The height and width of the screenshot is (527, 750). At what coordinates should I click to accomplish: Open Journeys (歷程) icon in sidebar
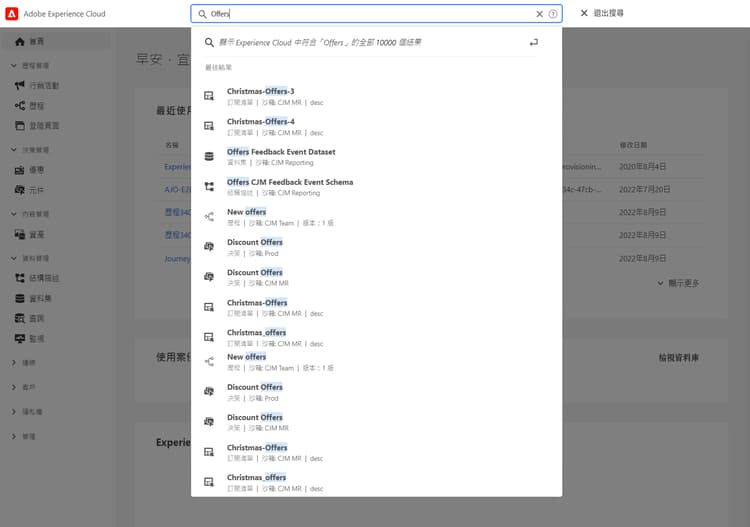(20, 106)
